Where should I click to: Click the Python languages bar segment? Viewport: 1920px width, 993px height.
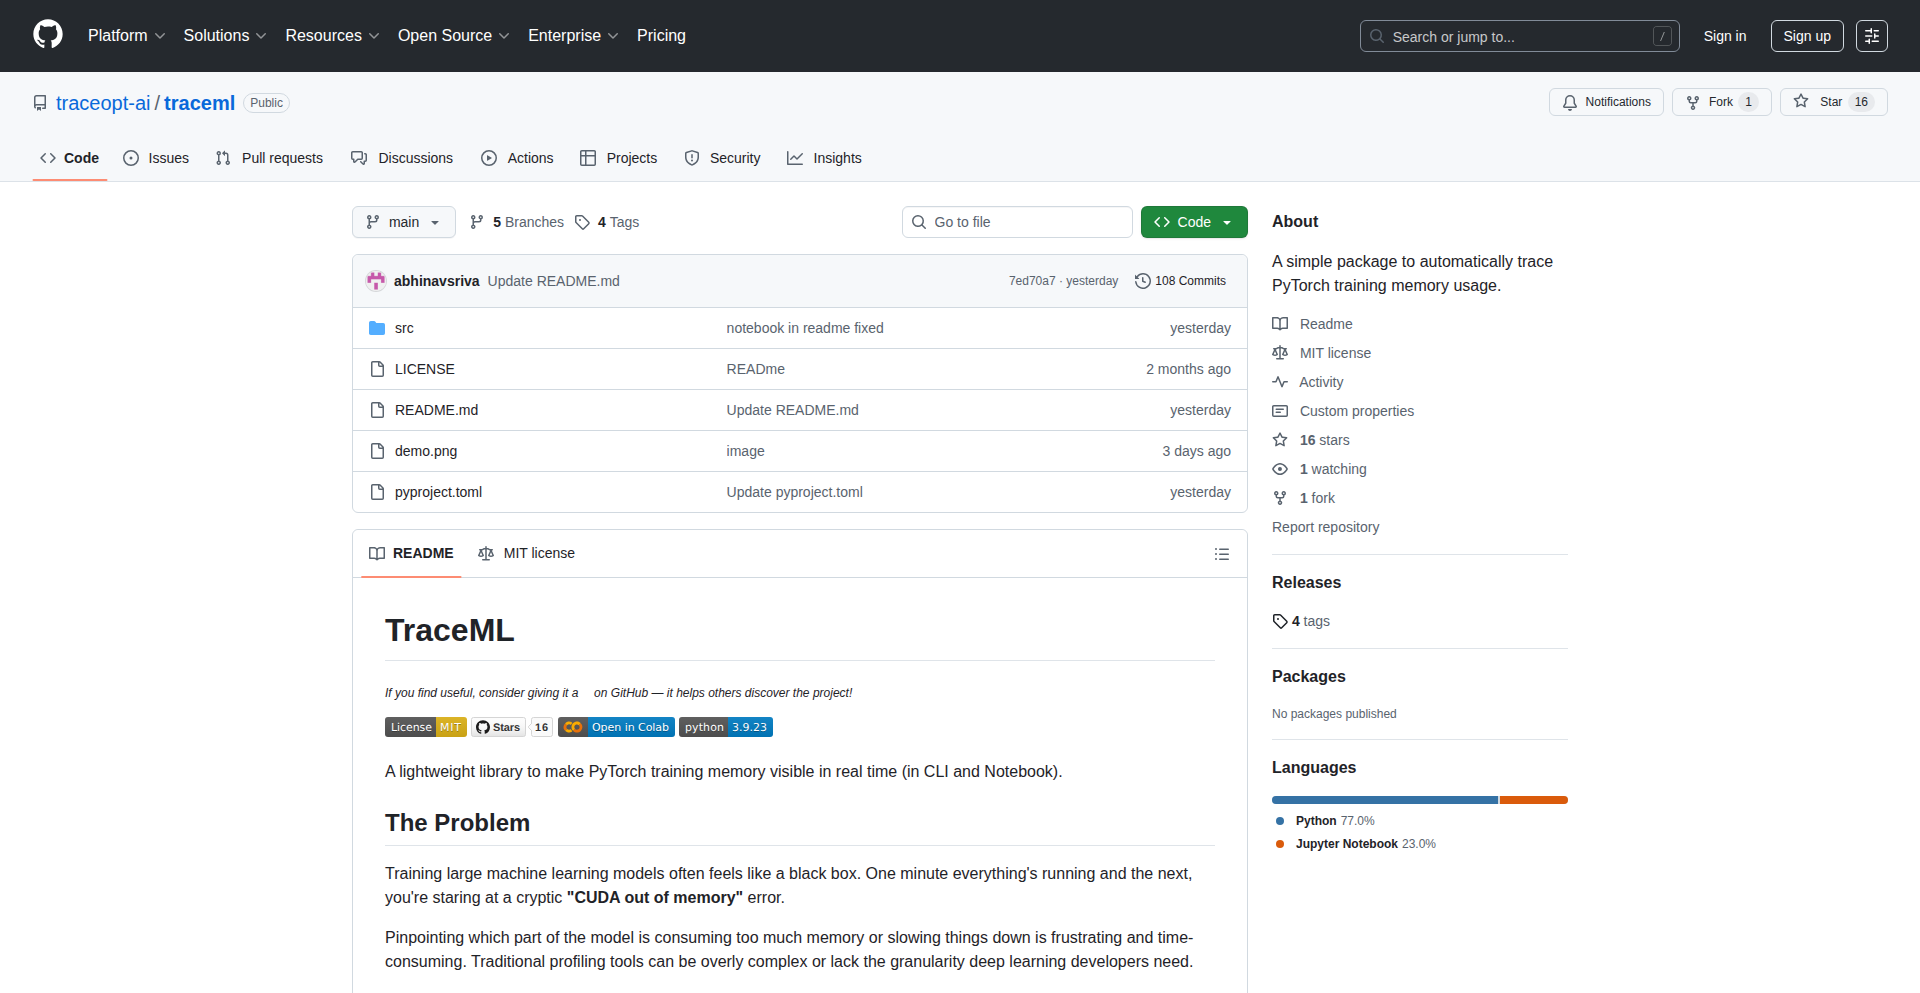coord(1384,800)
